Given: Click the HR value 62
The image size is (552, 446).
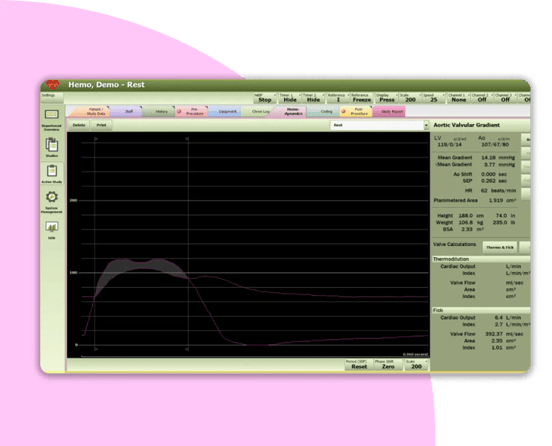Looking at the screenshot, I should (x=484, y=190).
